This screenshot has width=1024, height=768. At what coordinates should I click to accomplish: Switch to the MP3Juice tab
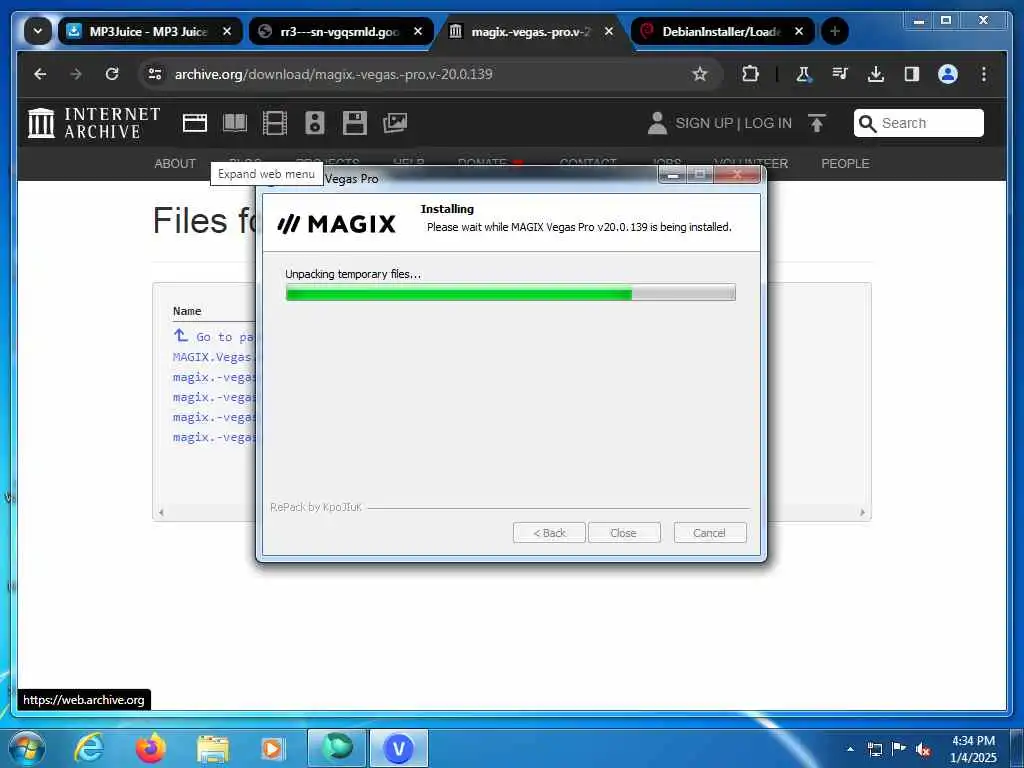pos(149,31)
